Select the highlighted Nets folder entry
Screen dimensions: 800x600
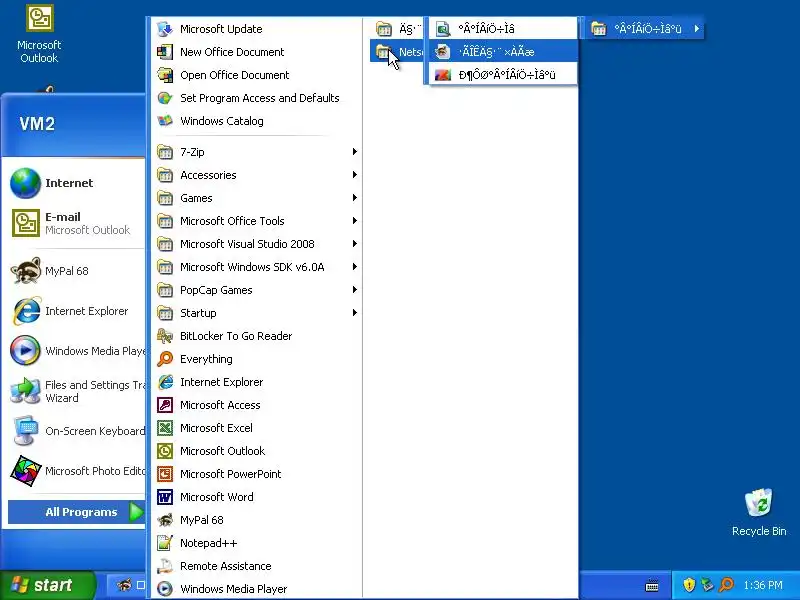pyautogui.click(x=397, y=52)
